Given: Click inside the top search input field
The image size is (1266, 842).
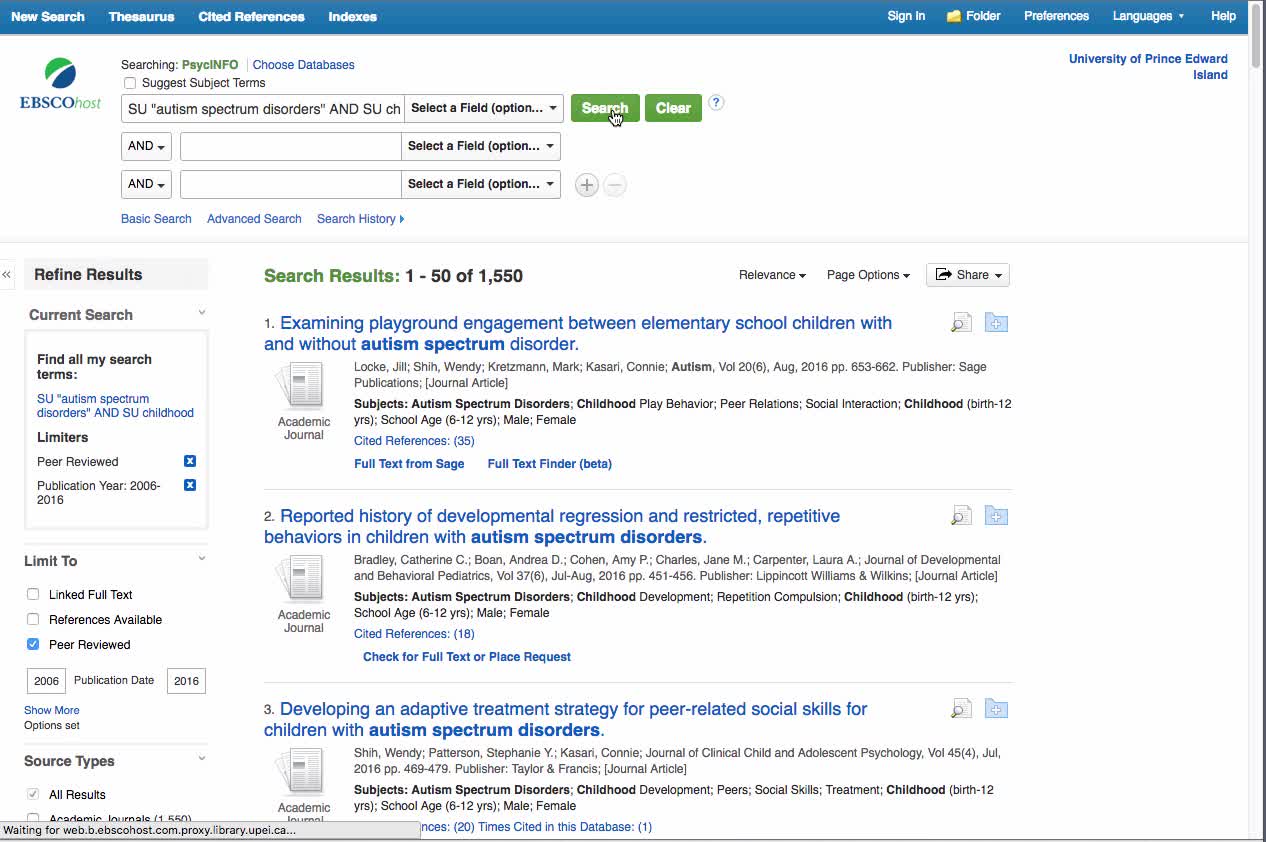Looking at the screenshot, I should [262, 107].
